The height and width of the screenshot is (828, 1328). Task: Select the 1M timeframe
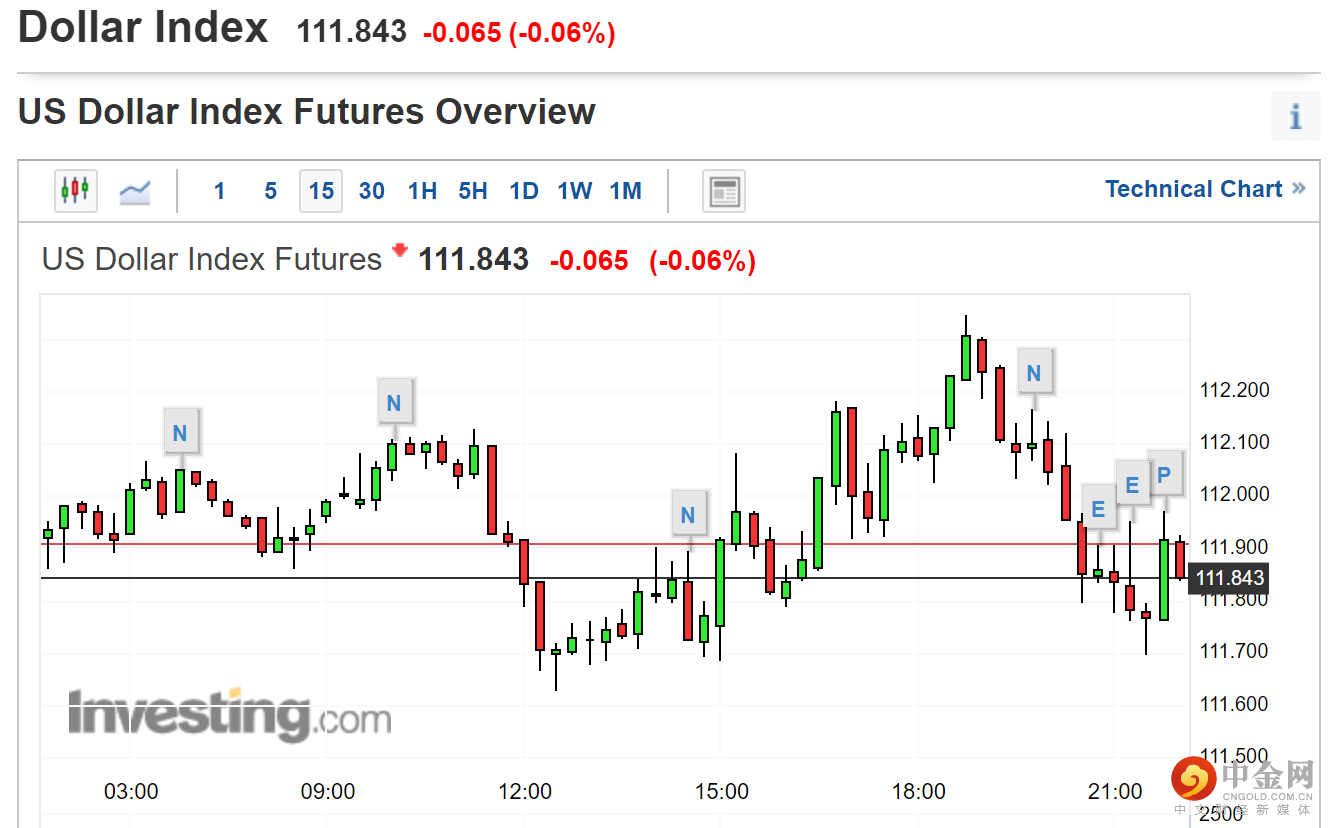(626, 191)
